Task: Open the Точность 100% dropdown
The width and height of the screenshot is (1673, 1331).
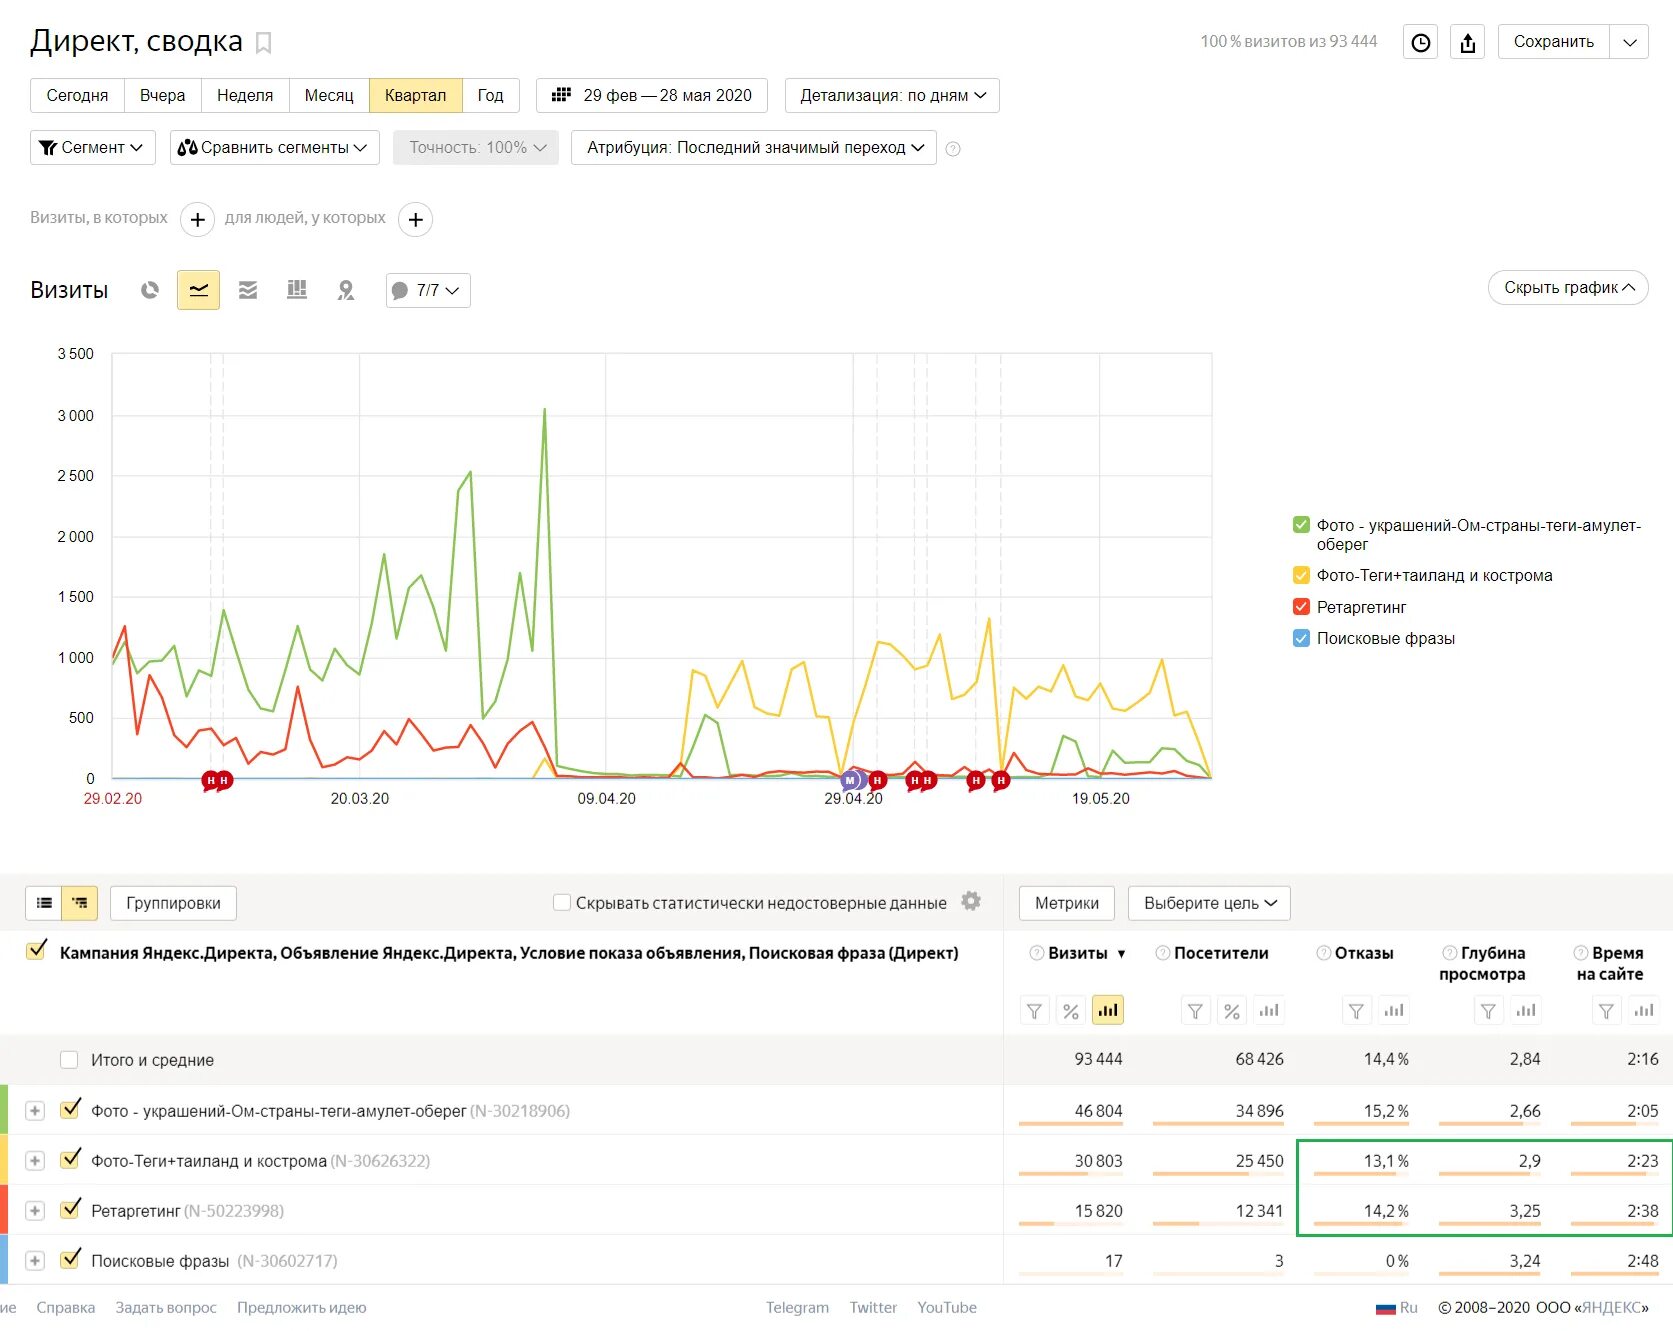Action: [x=476, y=148]
